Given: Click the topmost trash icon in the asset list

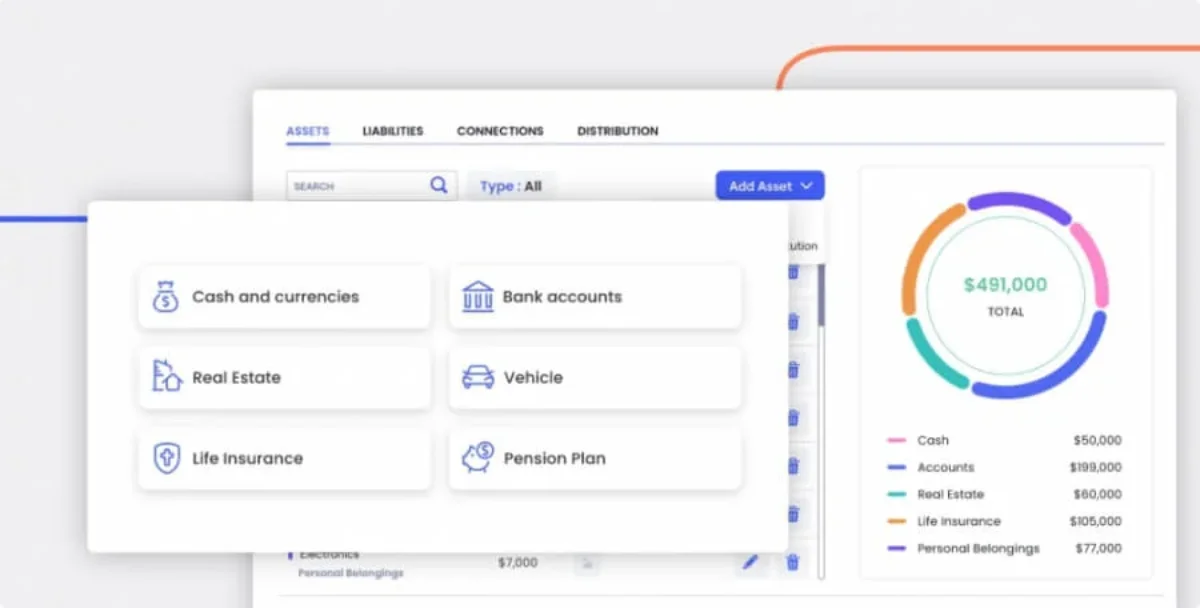Looking at the screenshot, I should (x=792, y=273).
